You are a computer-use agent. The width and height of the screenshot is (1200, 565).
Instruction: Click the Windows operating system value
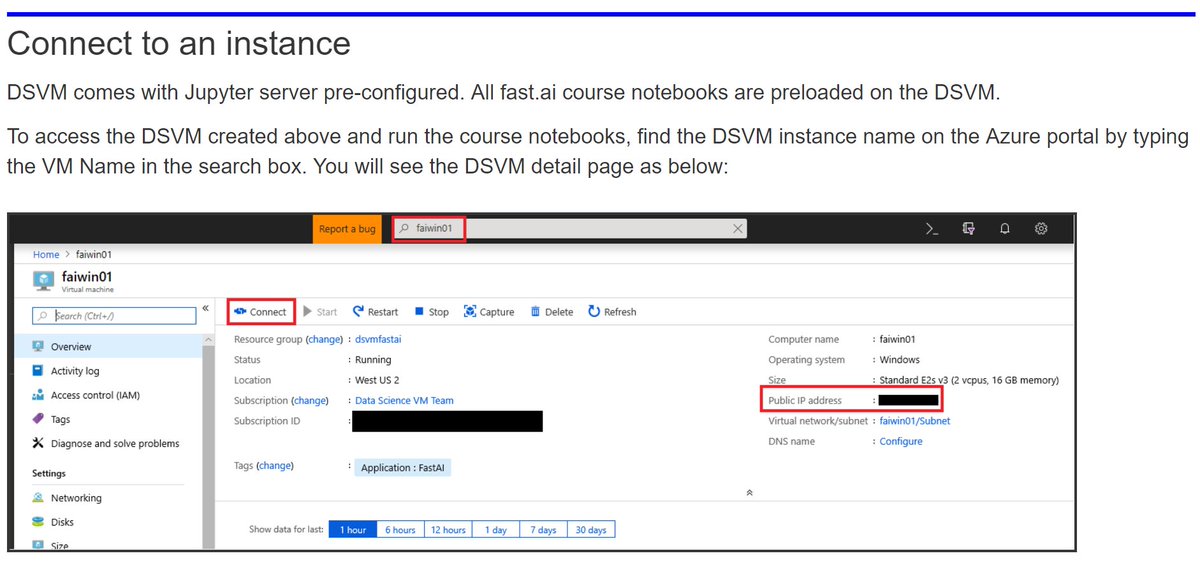pyautogui.click(x=899, y=360)
